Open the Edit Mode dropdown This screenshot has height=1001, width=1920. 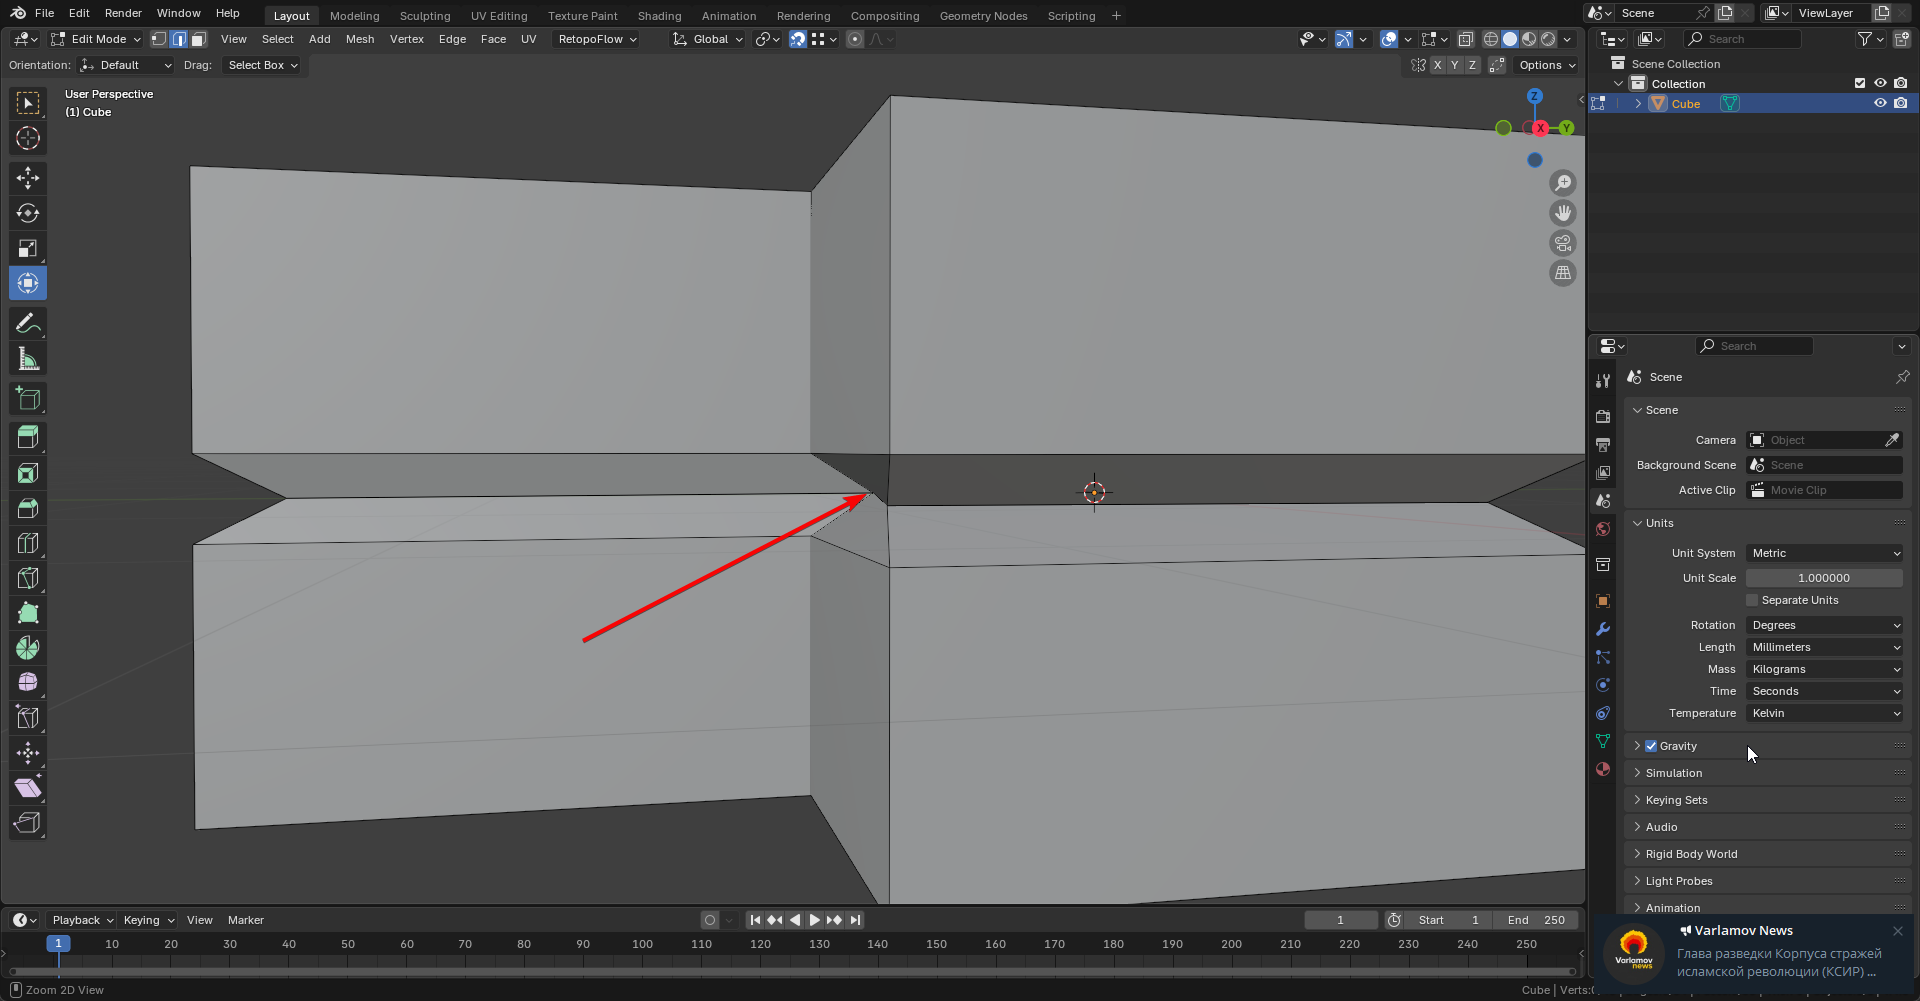(96, 39)
